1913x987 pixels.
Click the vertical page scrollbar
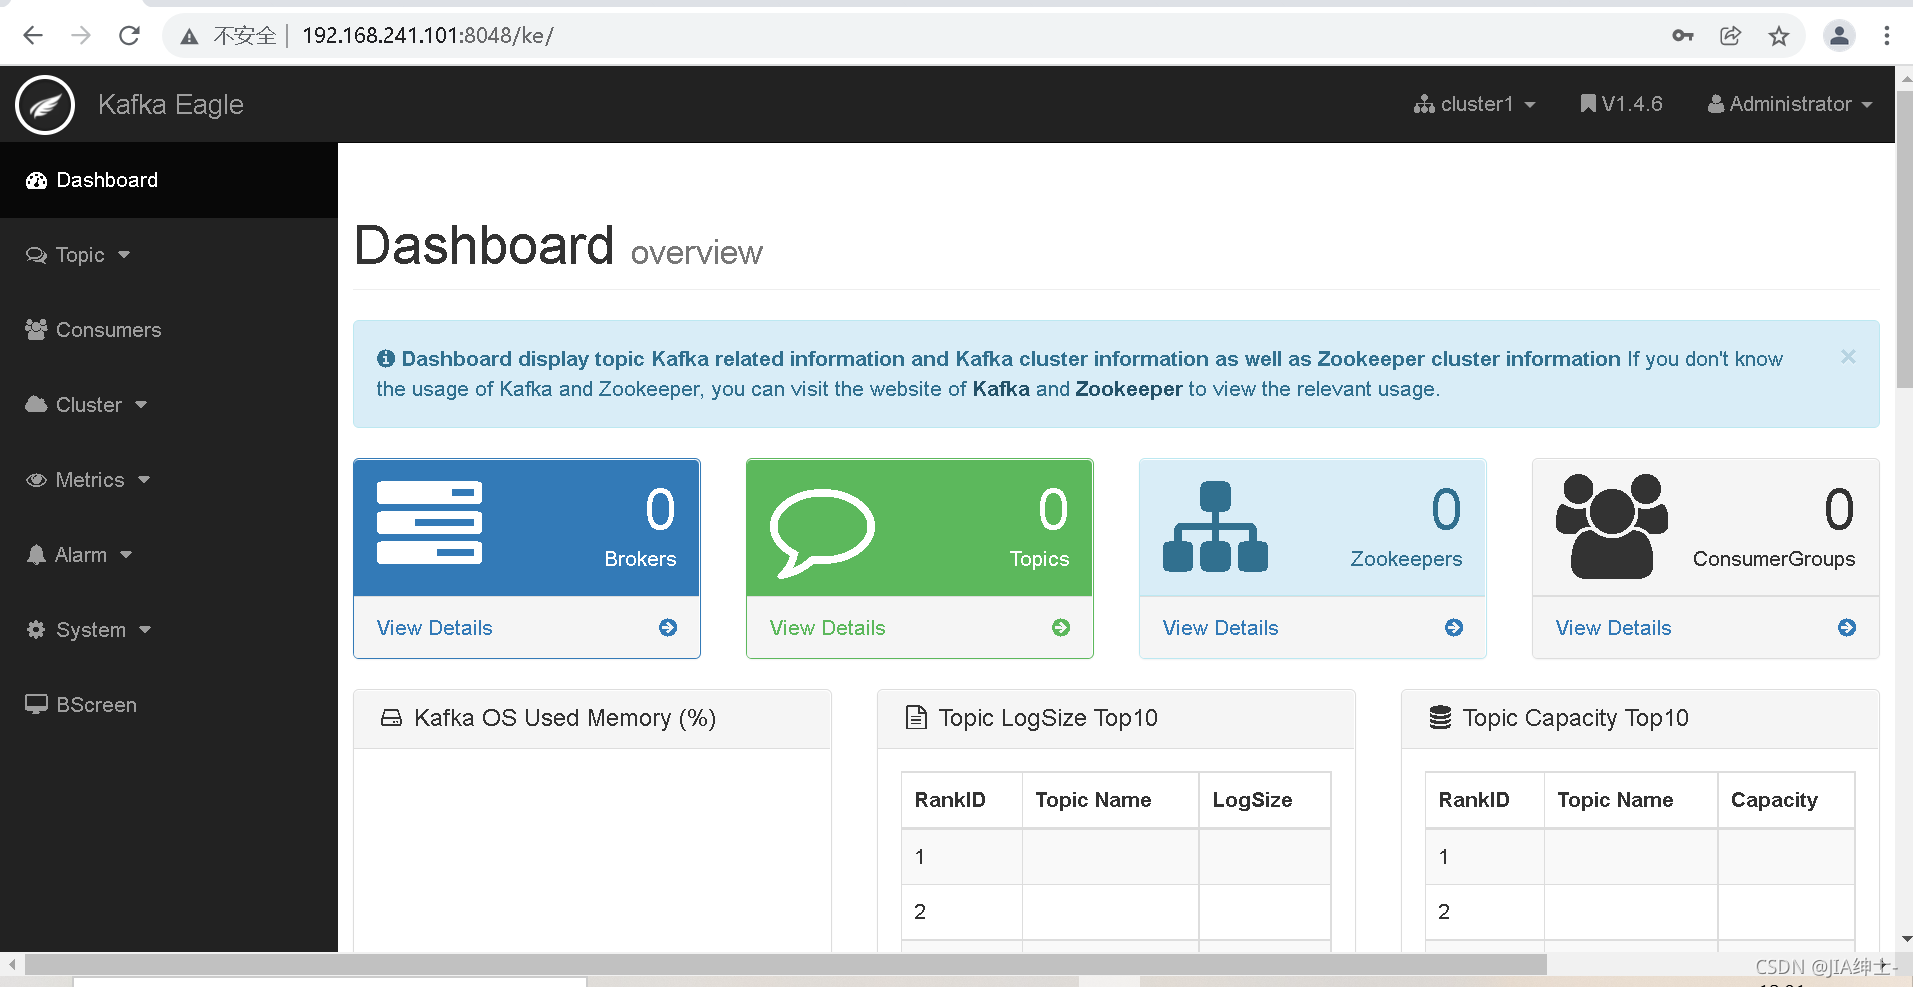point(1905,238)
